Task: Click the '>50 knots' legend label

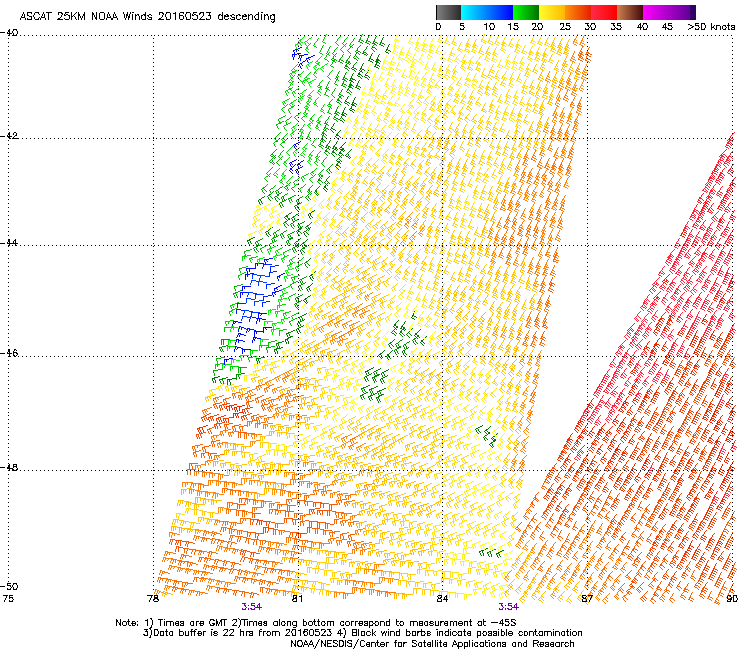Action: (x=711, y=27)
